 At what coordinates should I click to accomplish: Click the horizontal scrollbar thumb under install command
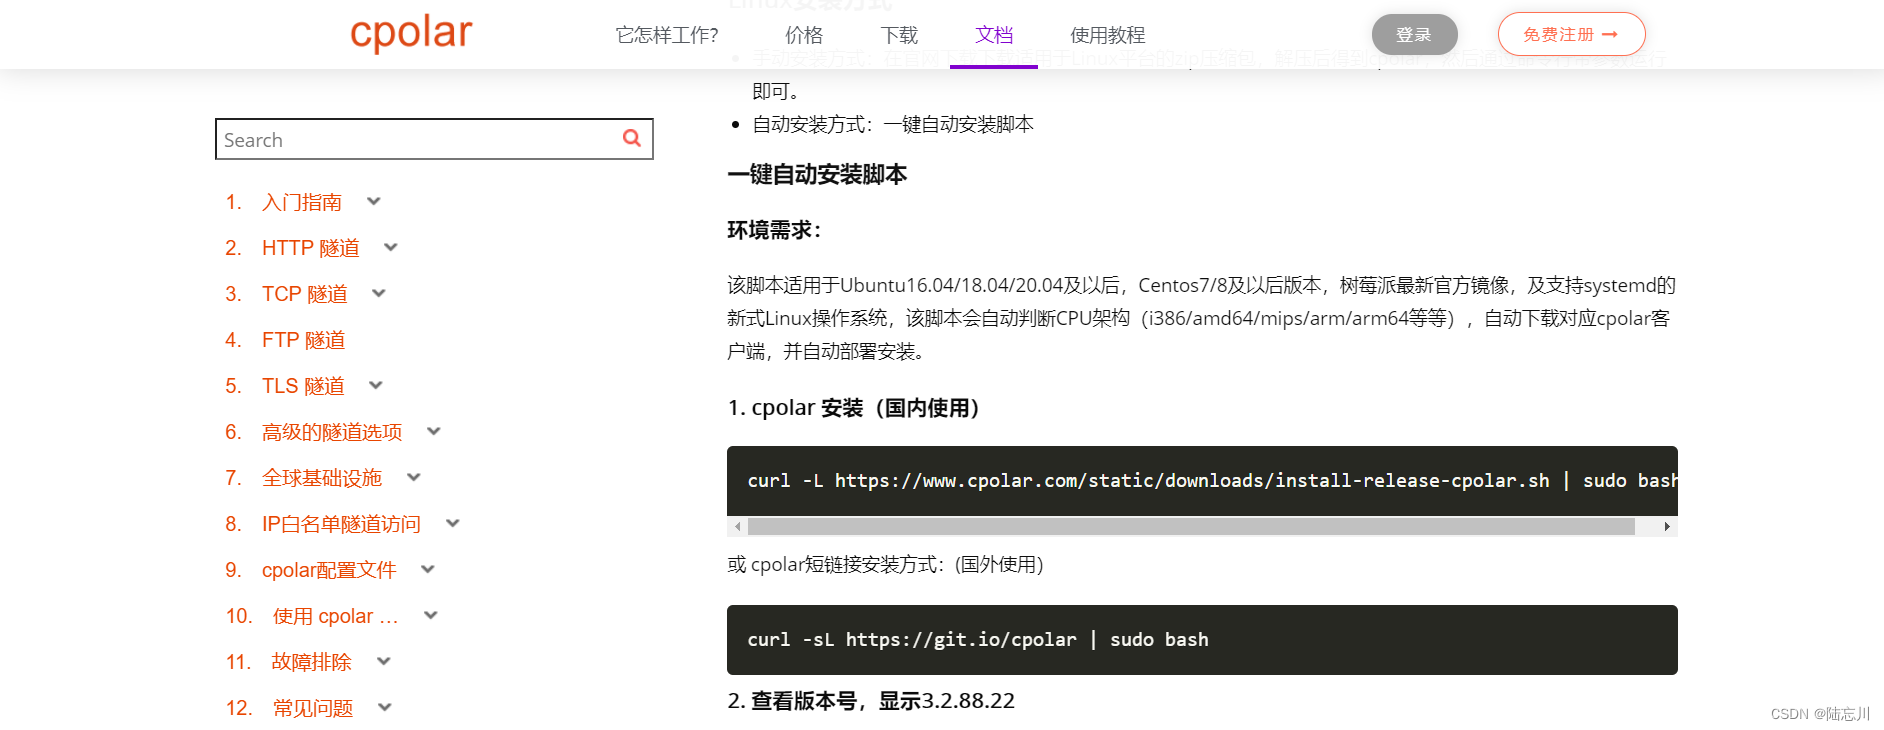tap(1191, 526)
